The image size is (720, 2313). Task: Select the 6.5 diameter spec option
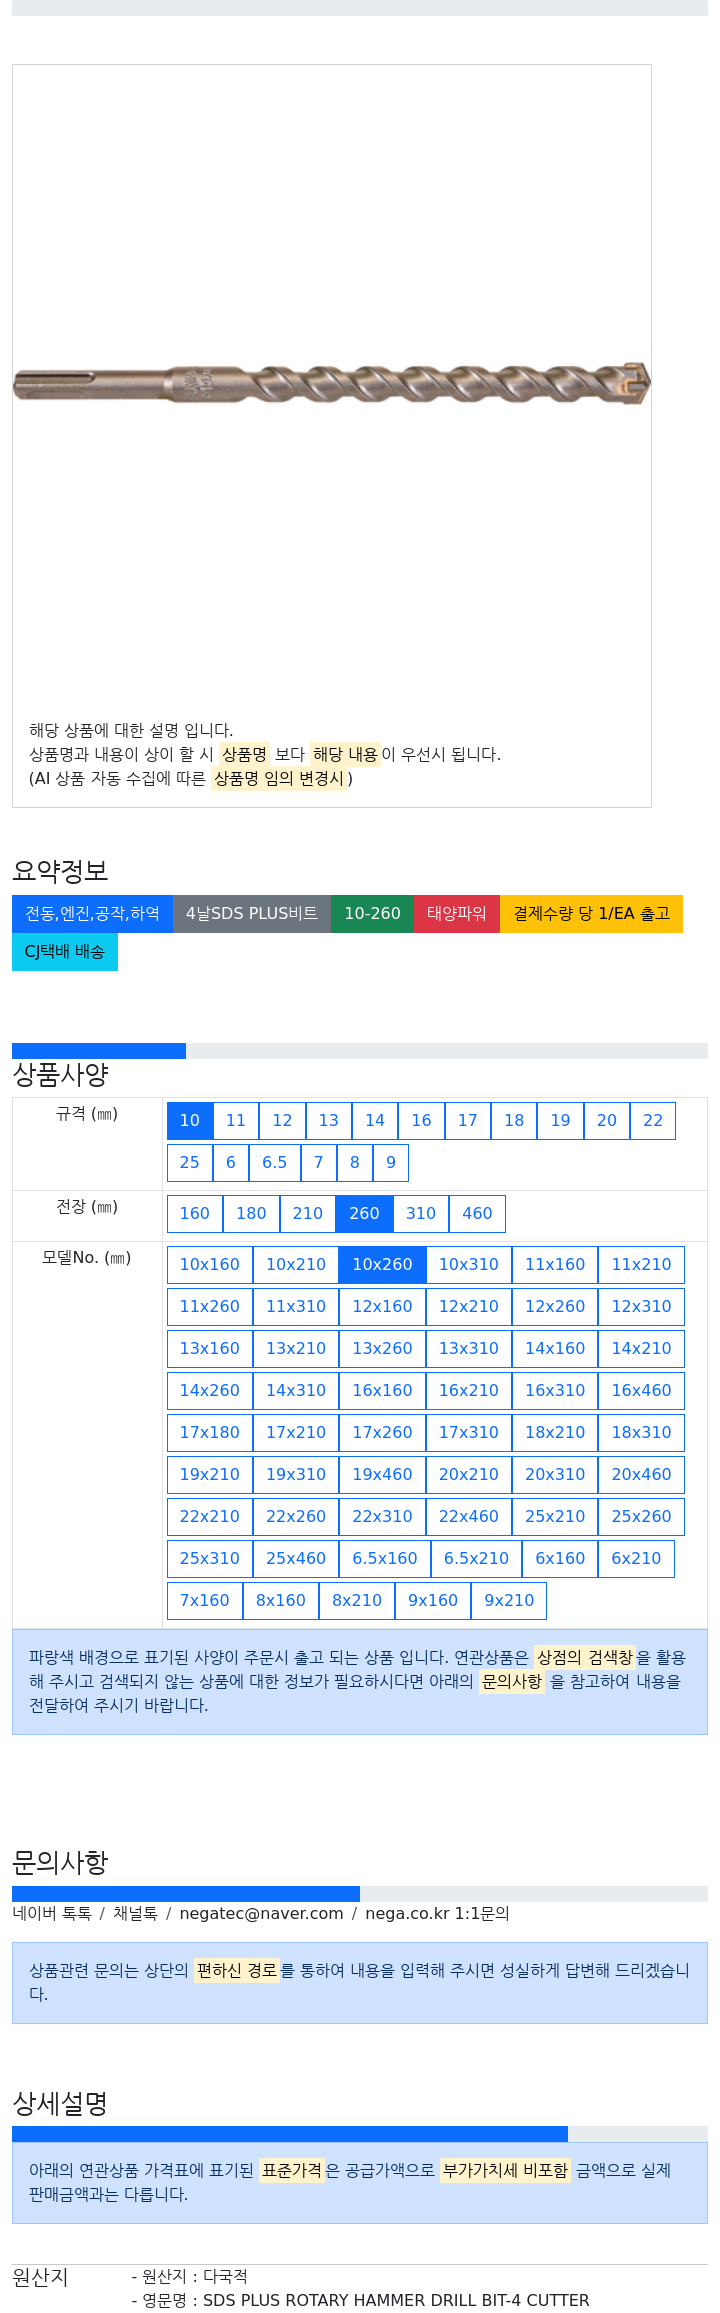(x=274, y=1162)
